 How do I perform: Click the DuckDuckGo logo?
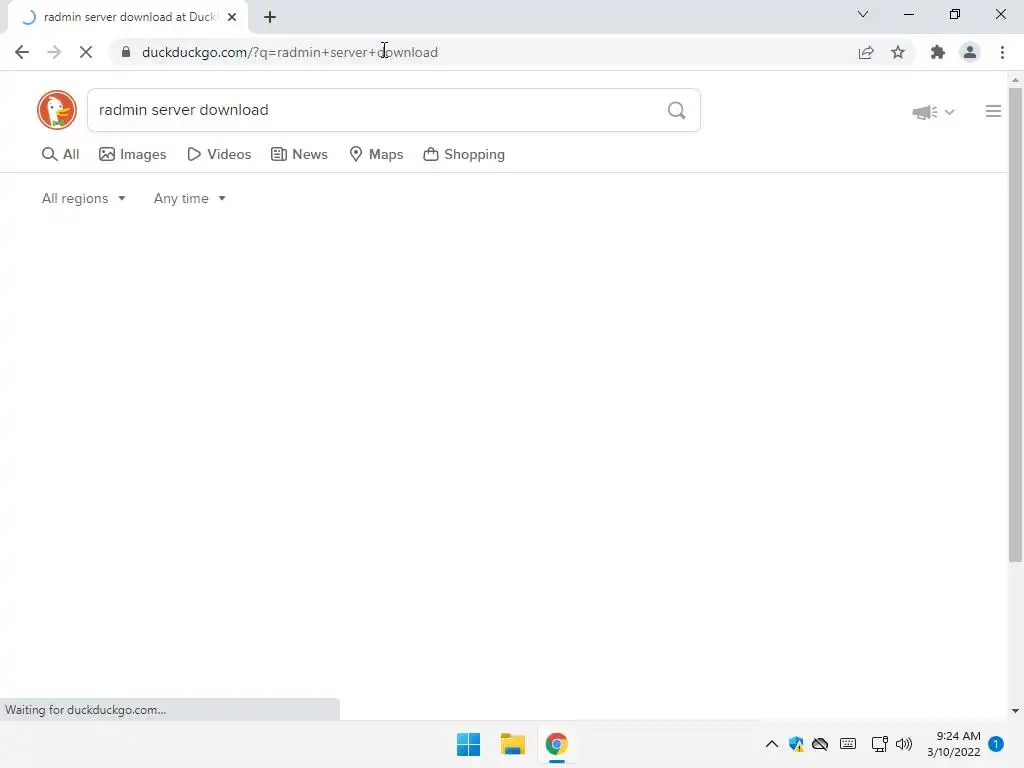click(57, 110)
